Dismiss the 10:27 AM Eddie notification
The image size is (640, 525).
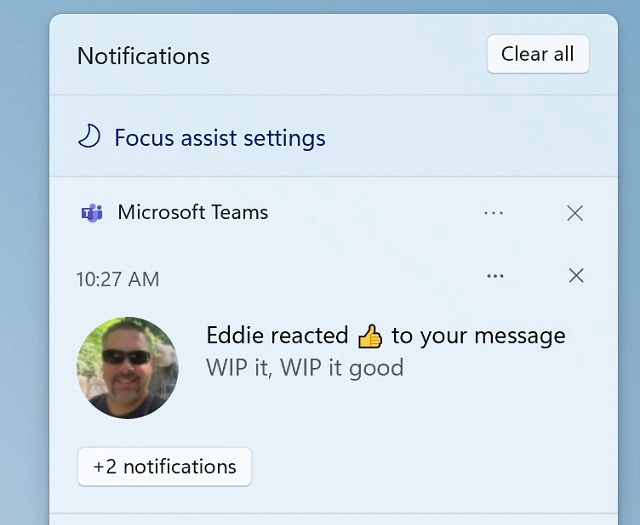coord(576,276)
